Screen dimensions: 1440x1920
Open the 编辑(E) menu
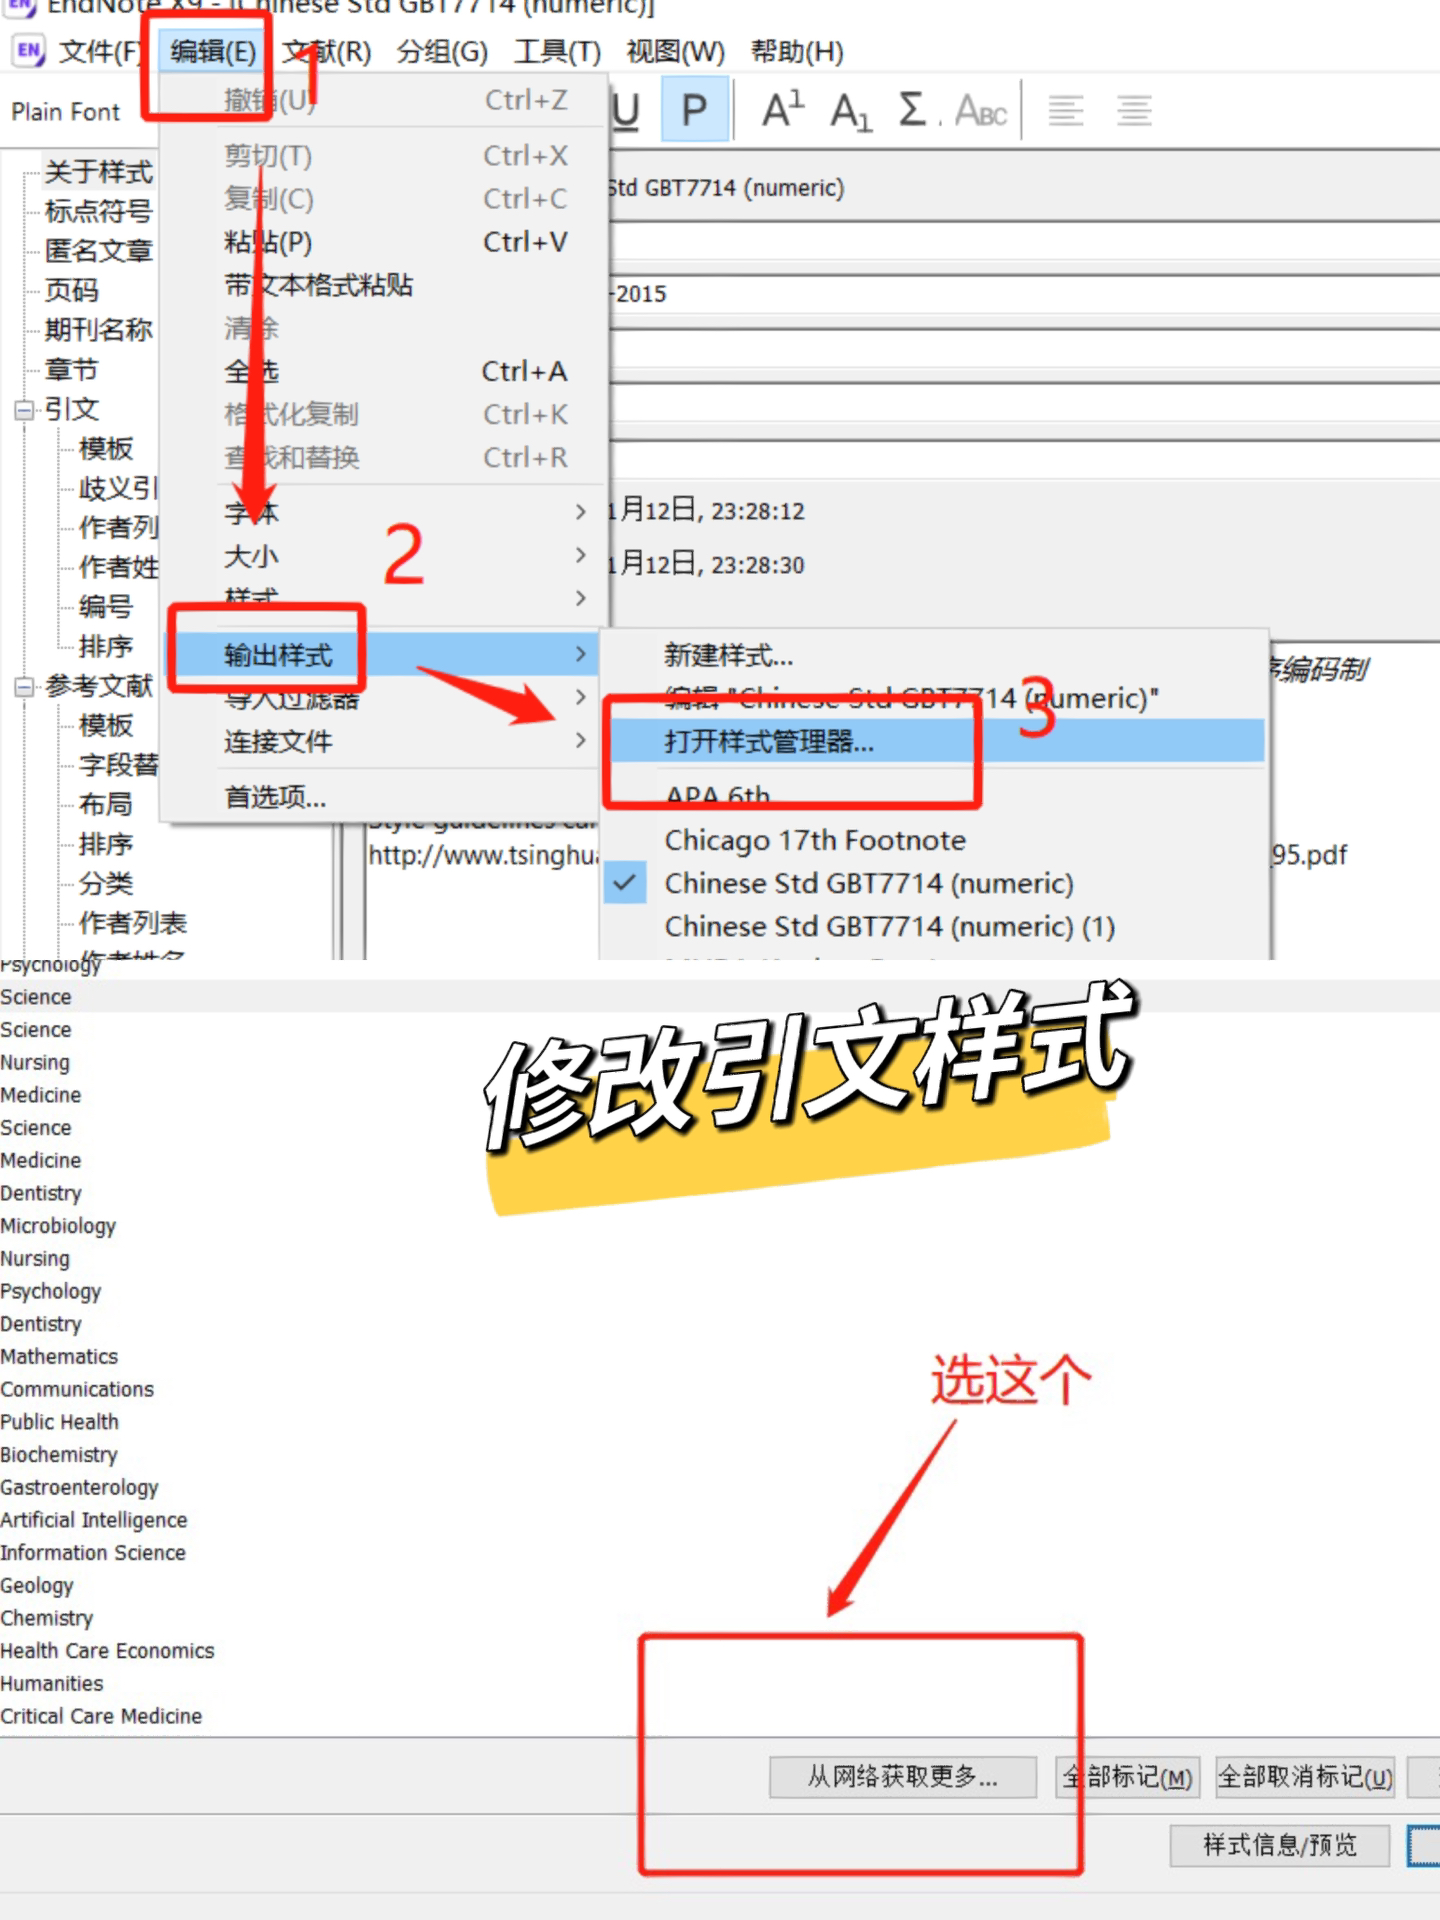(x=213, y=52)
